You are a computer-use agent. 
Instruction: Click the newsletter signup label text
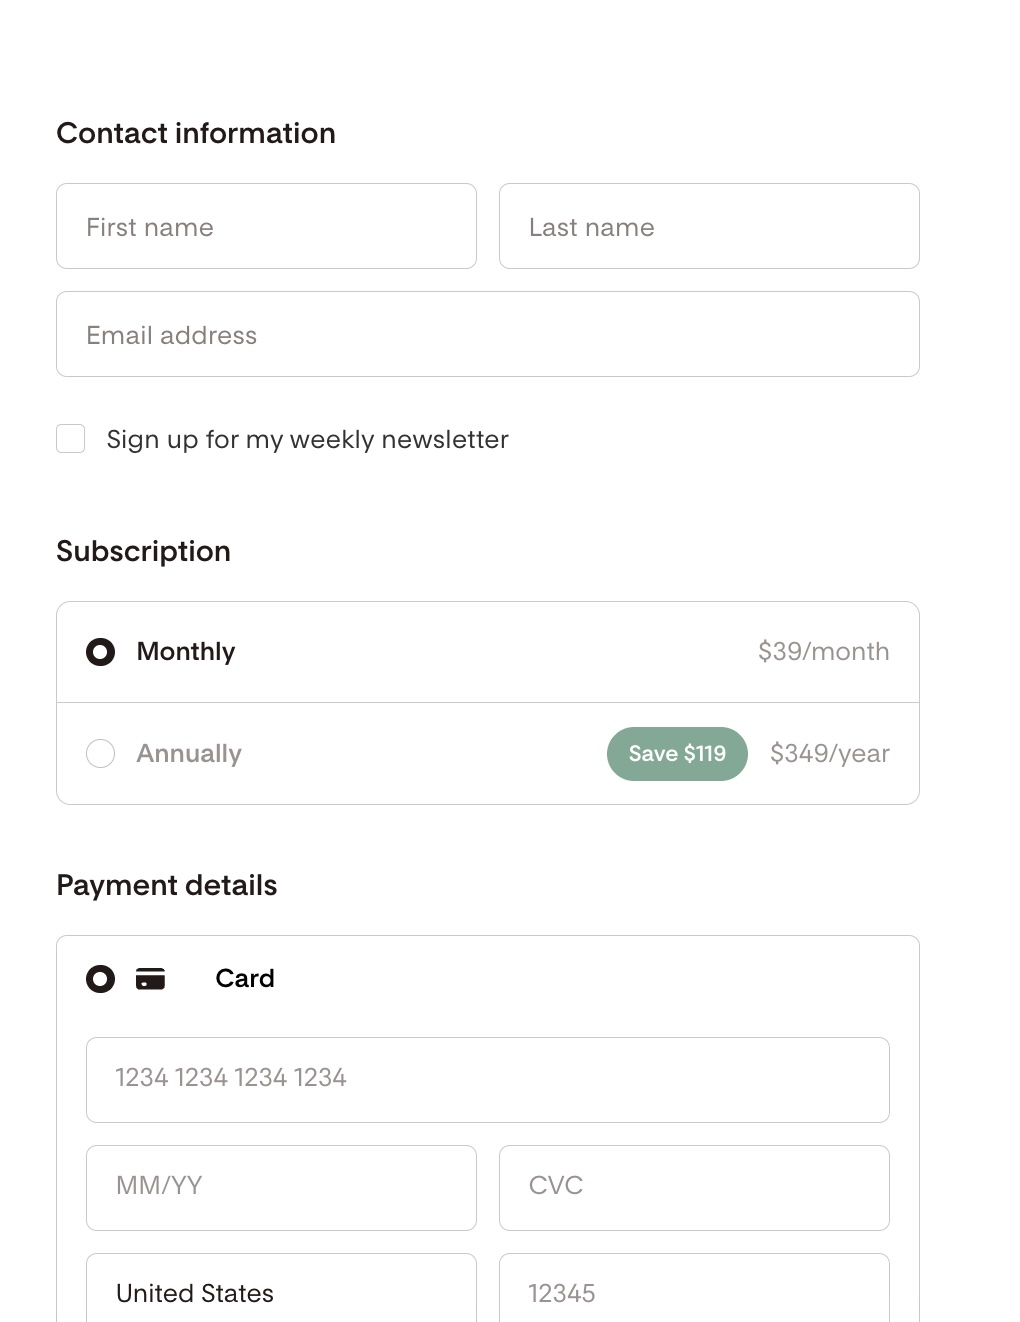308,440
